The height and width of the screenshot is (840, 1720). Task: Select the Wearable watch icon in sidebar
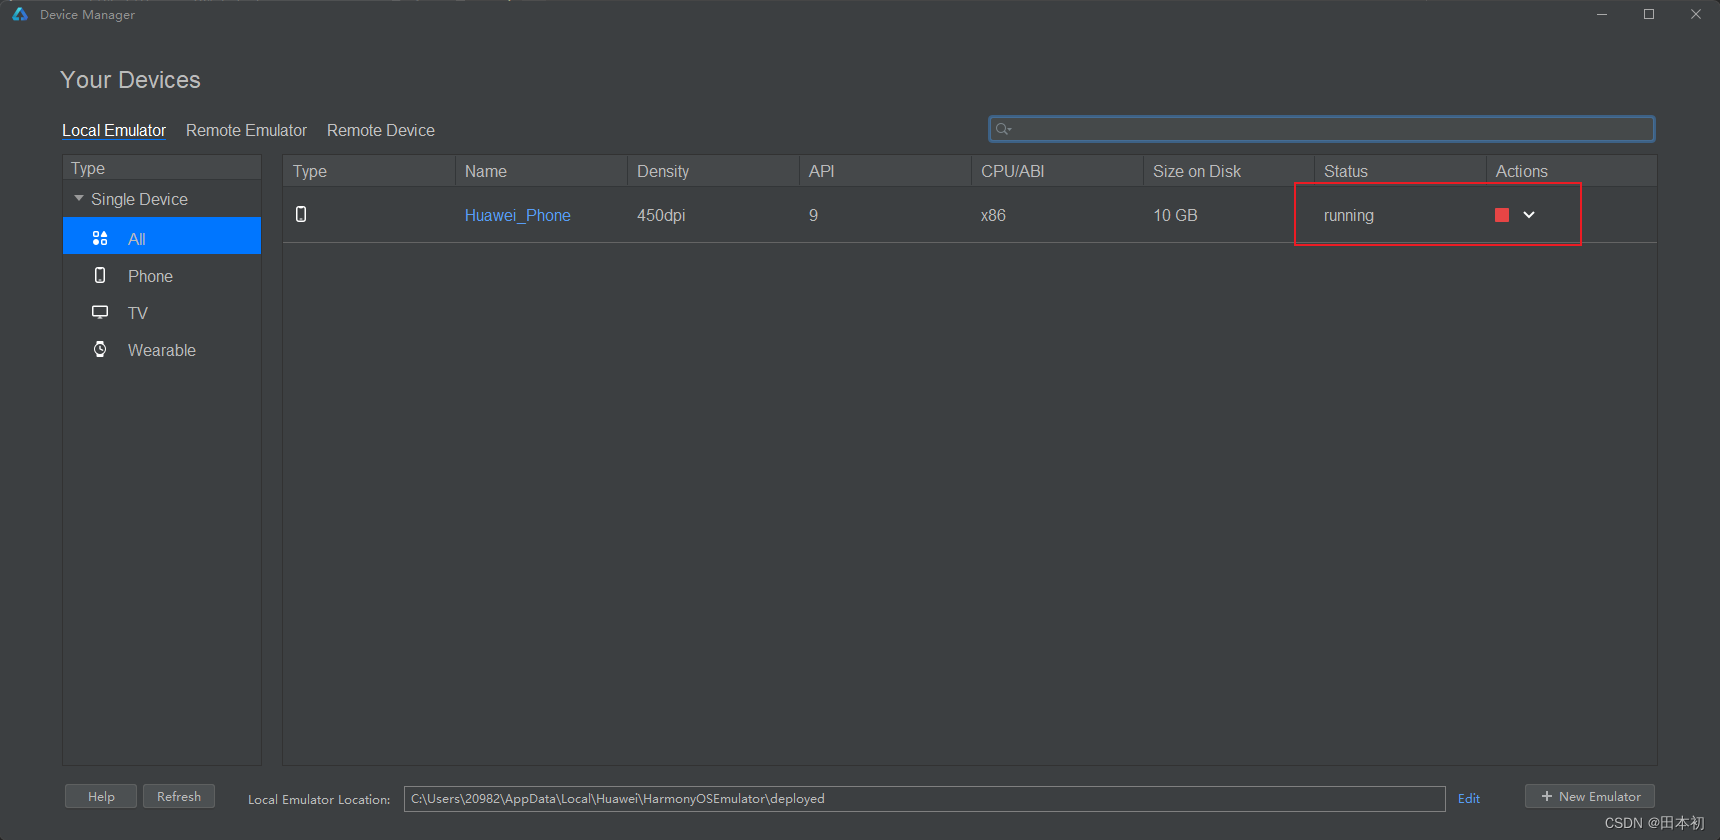[100, 349]
